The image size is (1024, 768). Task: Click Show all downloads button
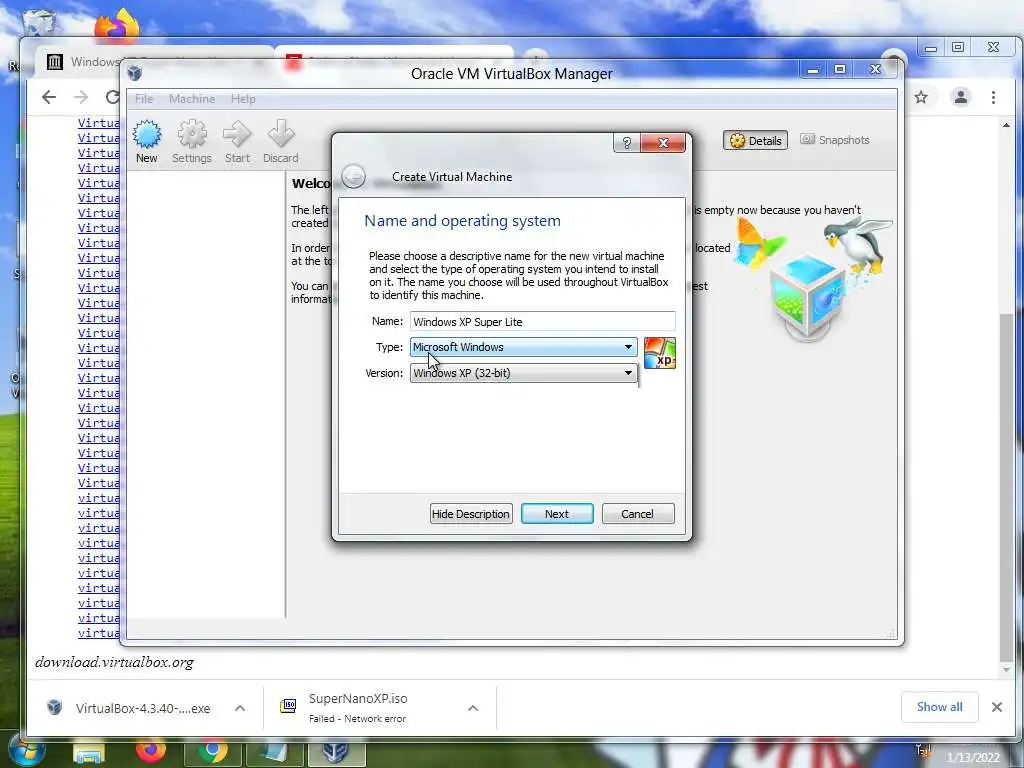pyautogui.click(x=939, y=707)
